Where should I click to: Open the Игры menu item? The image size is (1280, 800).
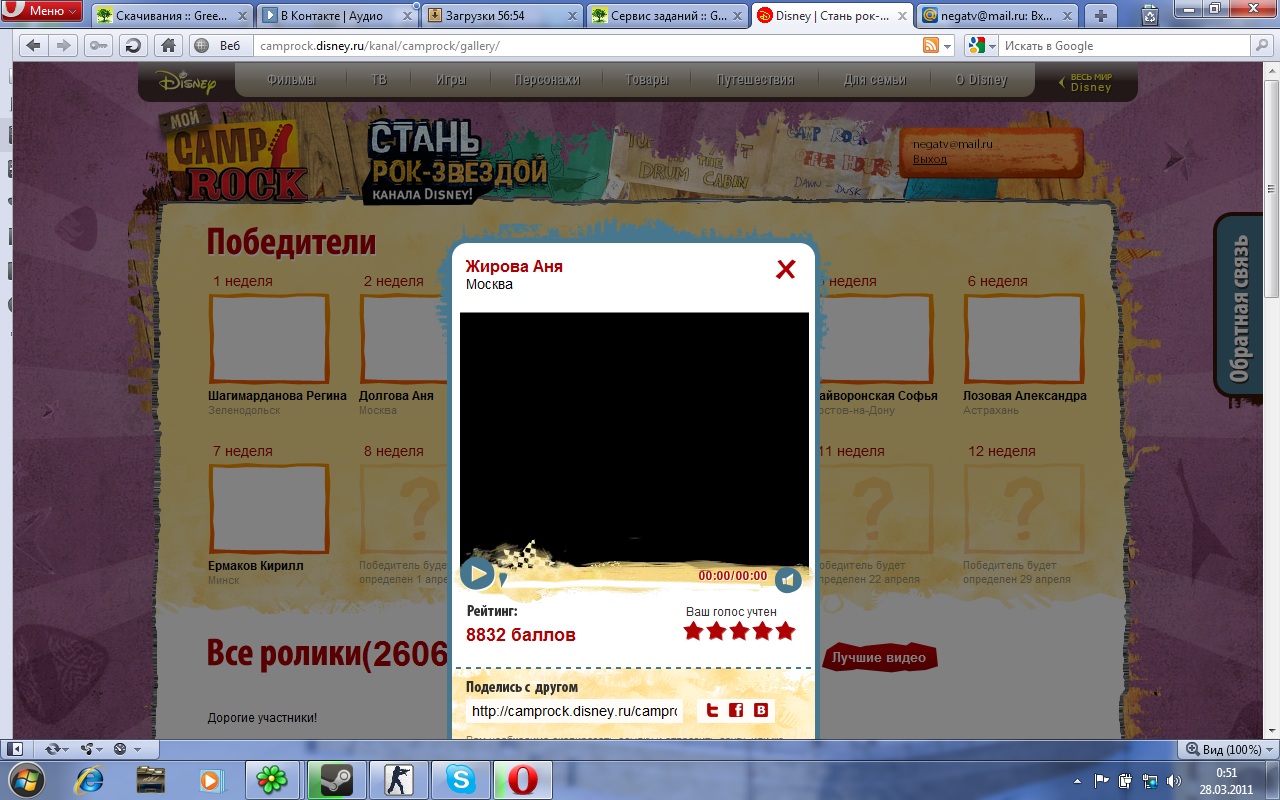(x=451, y=80)
